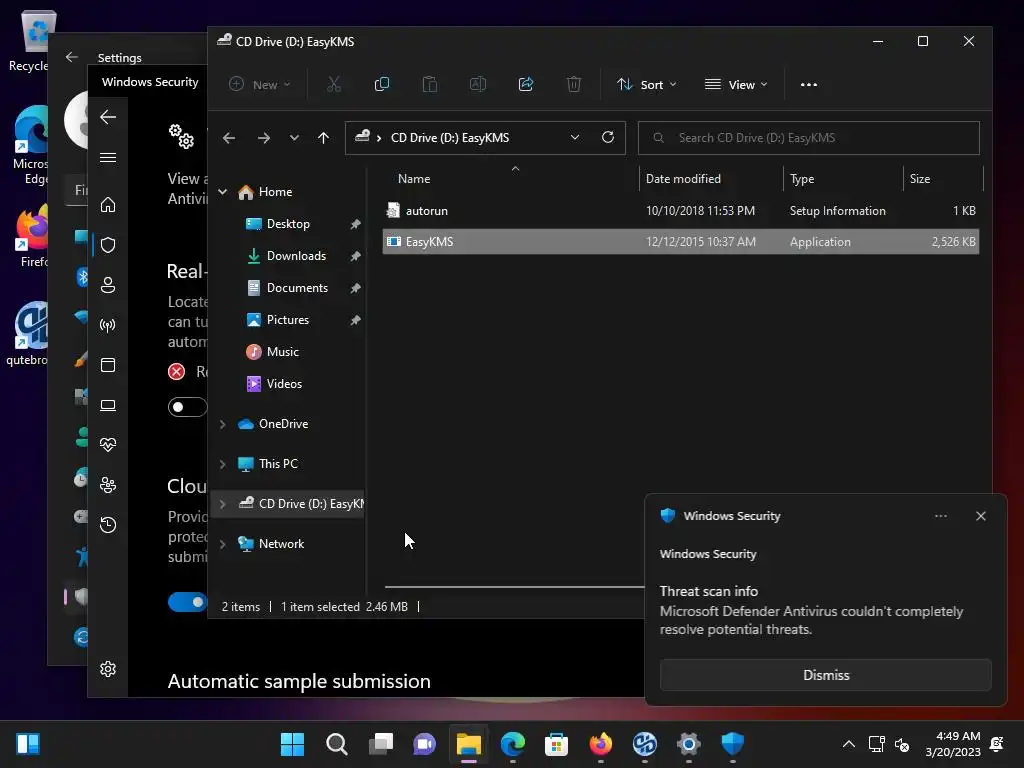
Task: Go back in File Explorer navigation
Action: [x=229, y=138]
